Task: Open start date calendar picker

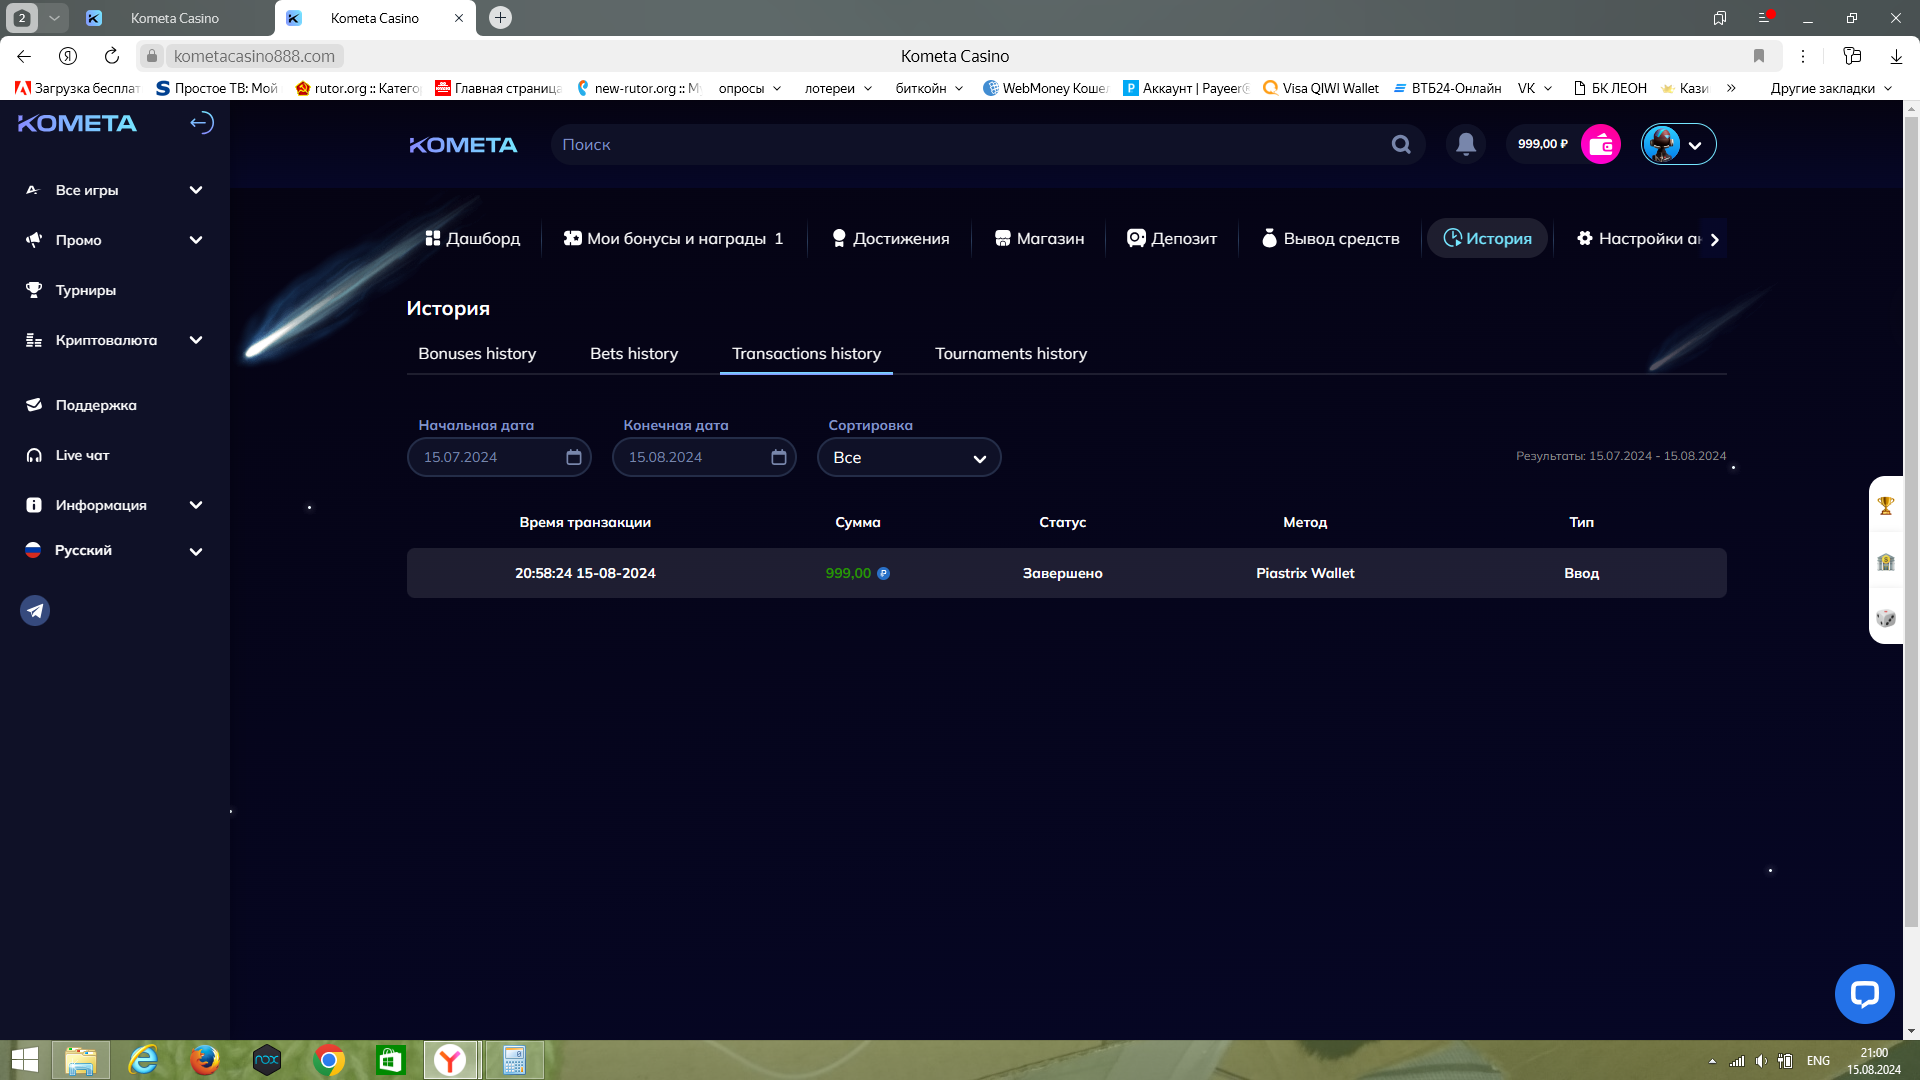Action: tap(574, 457)
